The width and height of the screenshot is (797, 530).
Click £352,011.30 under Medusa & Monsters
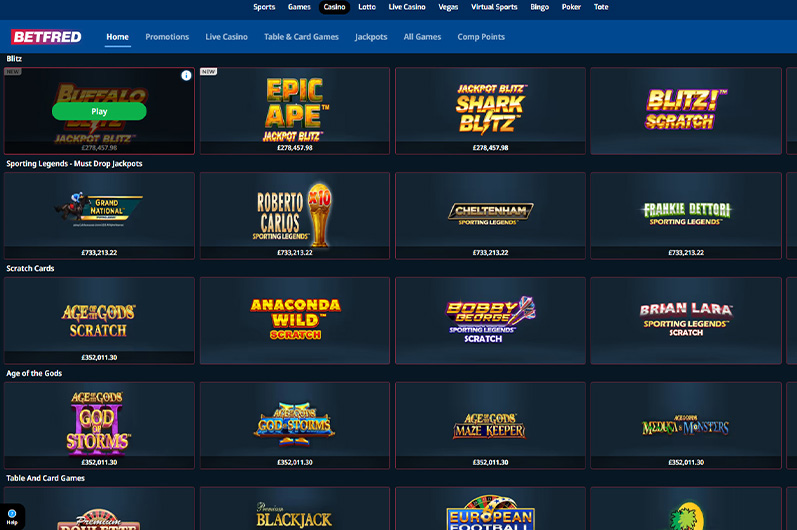pyautogui.click(x=686, y=462)
